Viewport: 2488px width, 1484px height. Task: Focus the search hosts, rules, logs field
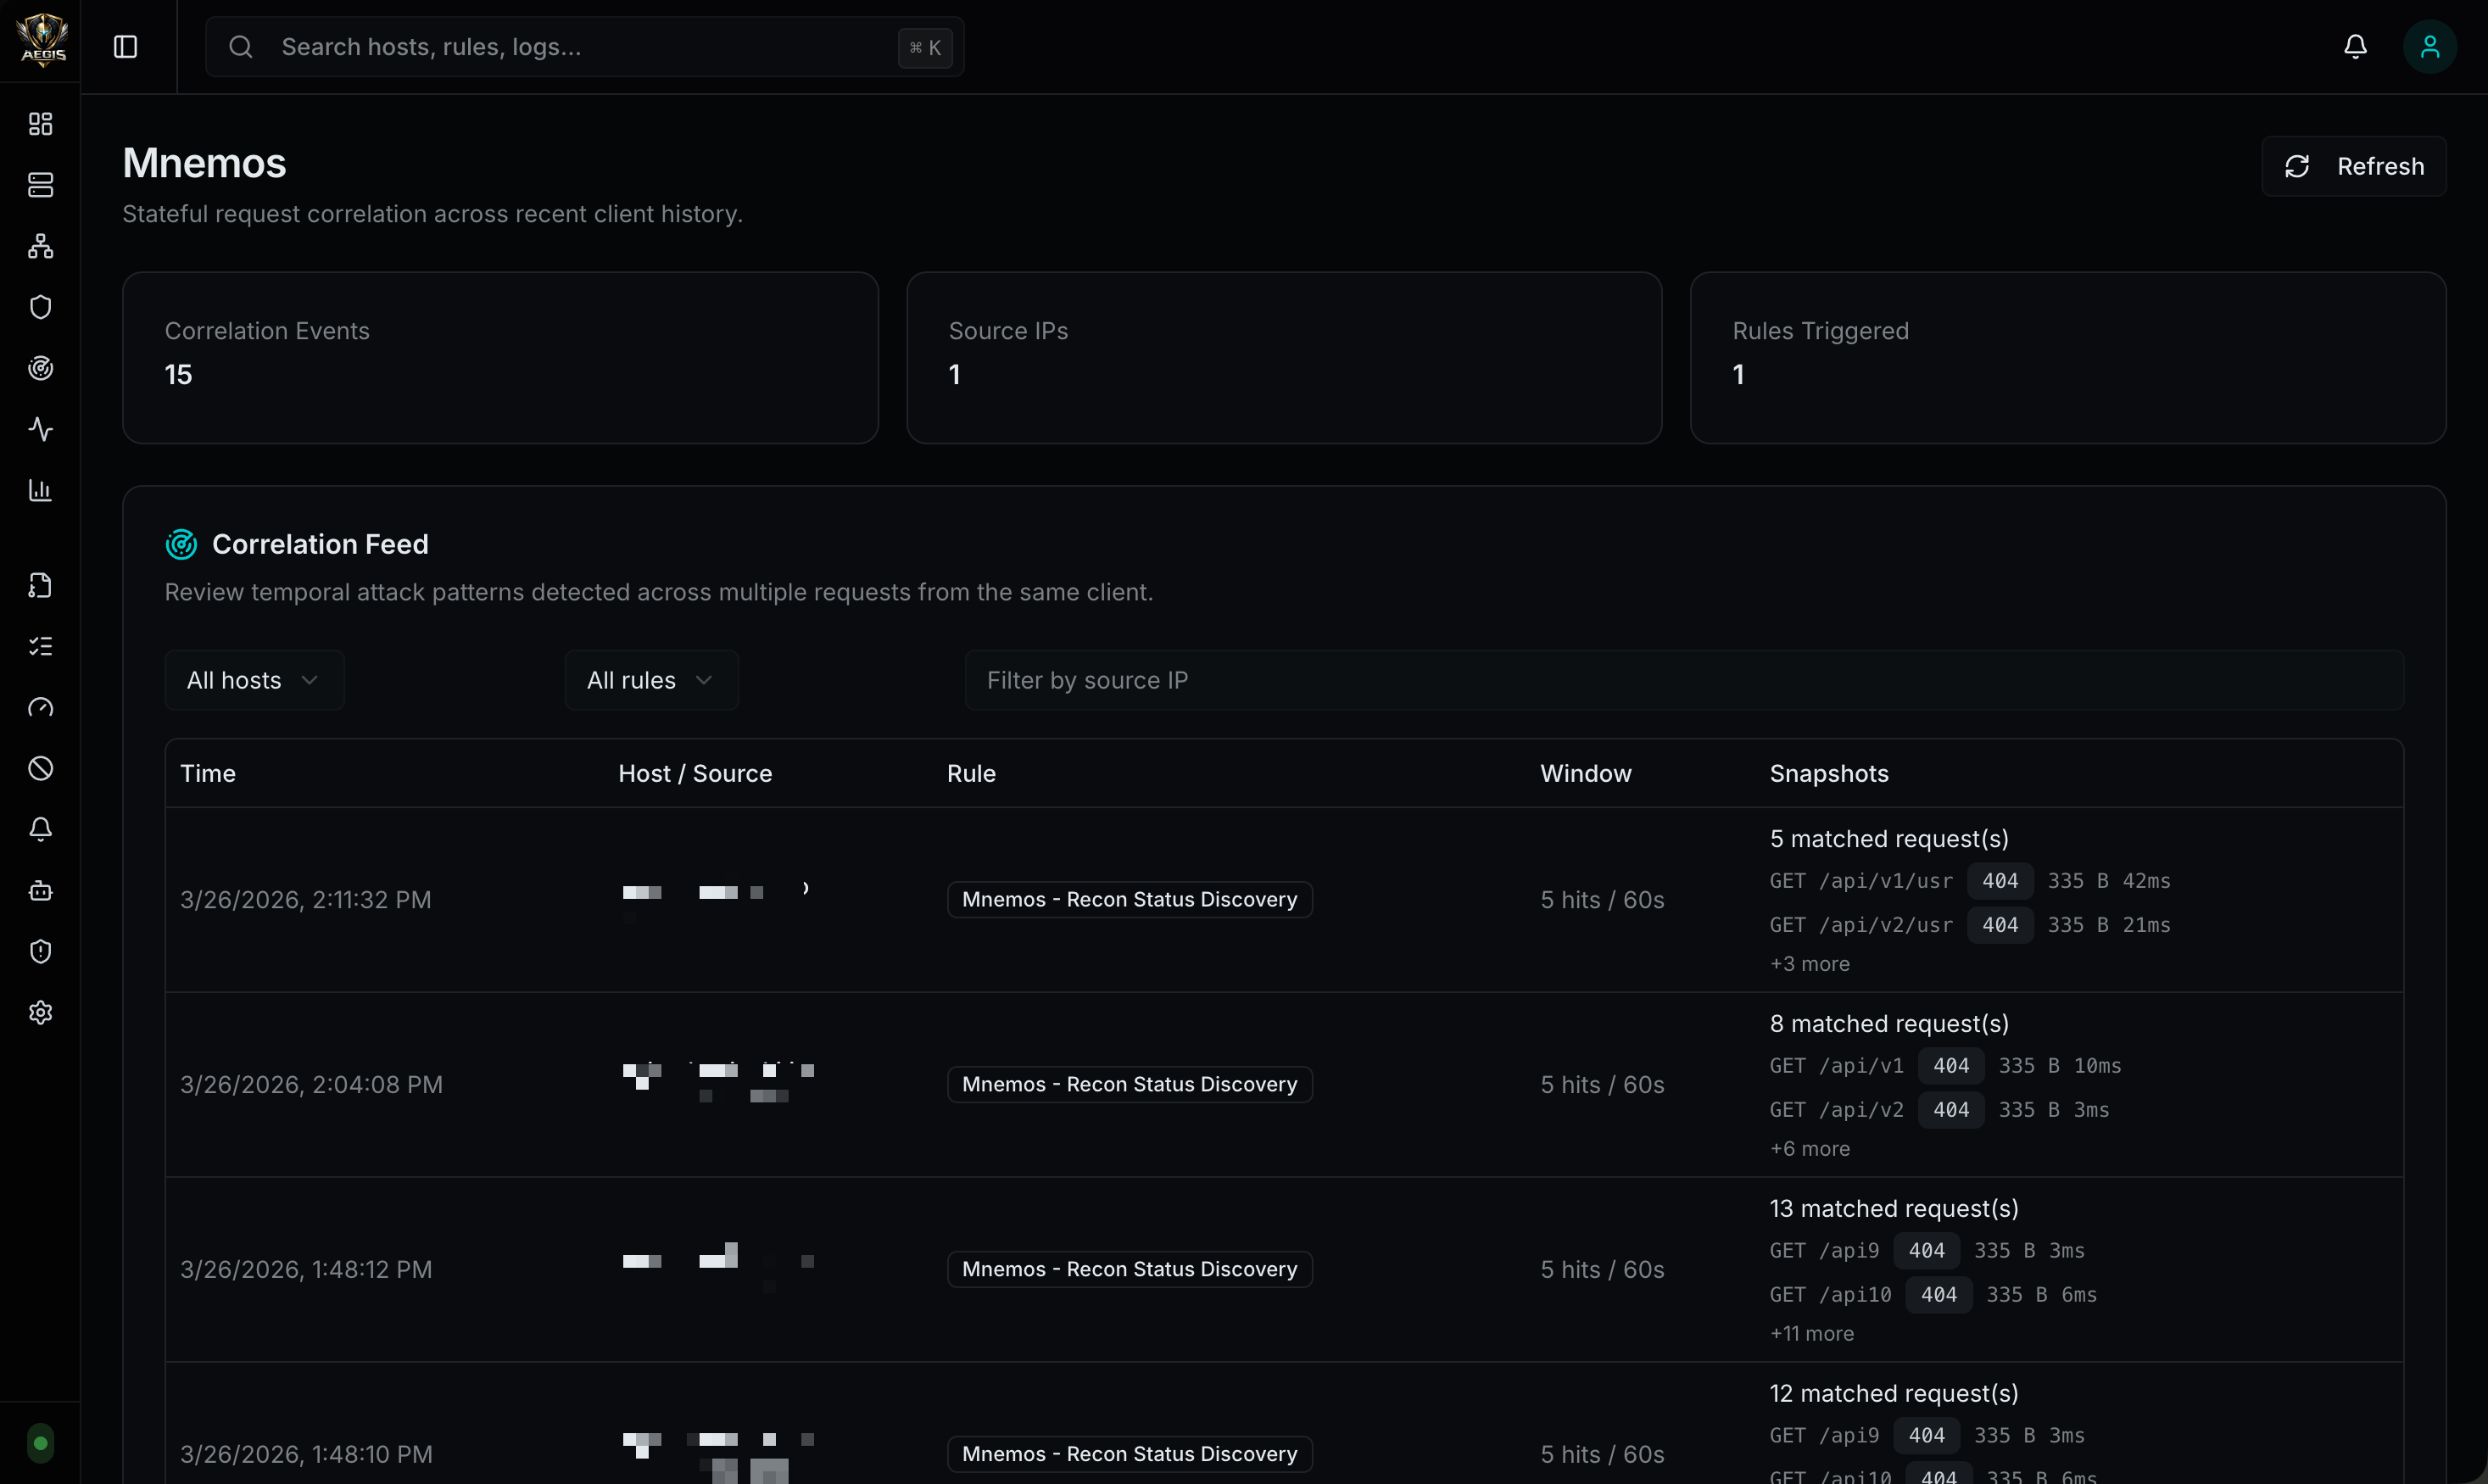(x=585, y=47)
